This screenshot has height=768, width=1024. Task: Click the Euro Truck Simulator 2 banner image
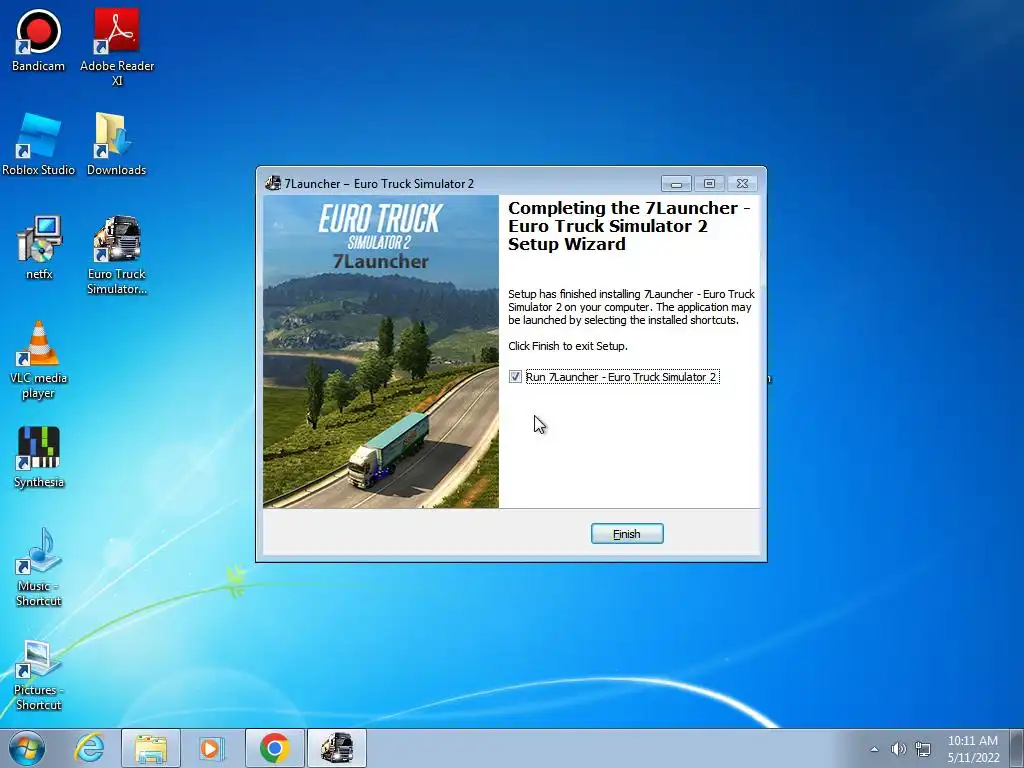tap(381, 351)
